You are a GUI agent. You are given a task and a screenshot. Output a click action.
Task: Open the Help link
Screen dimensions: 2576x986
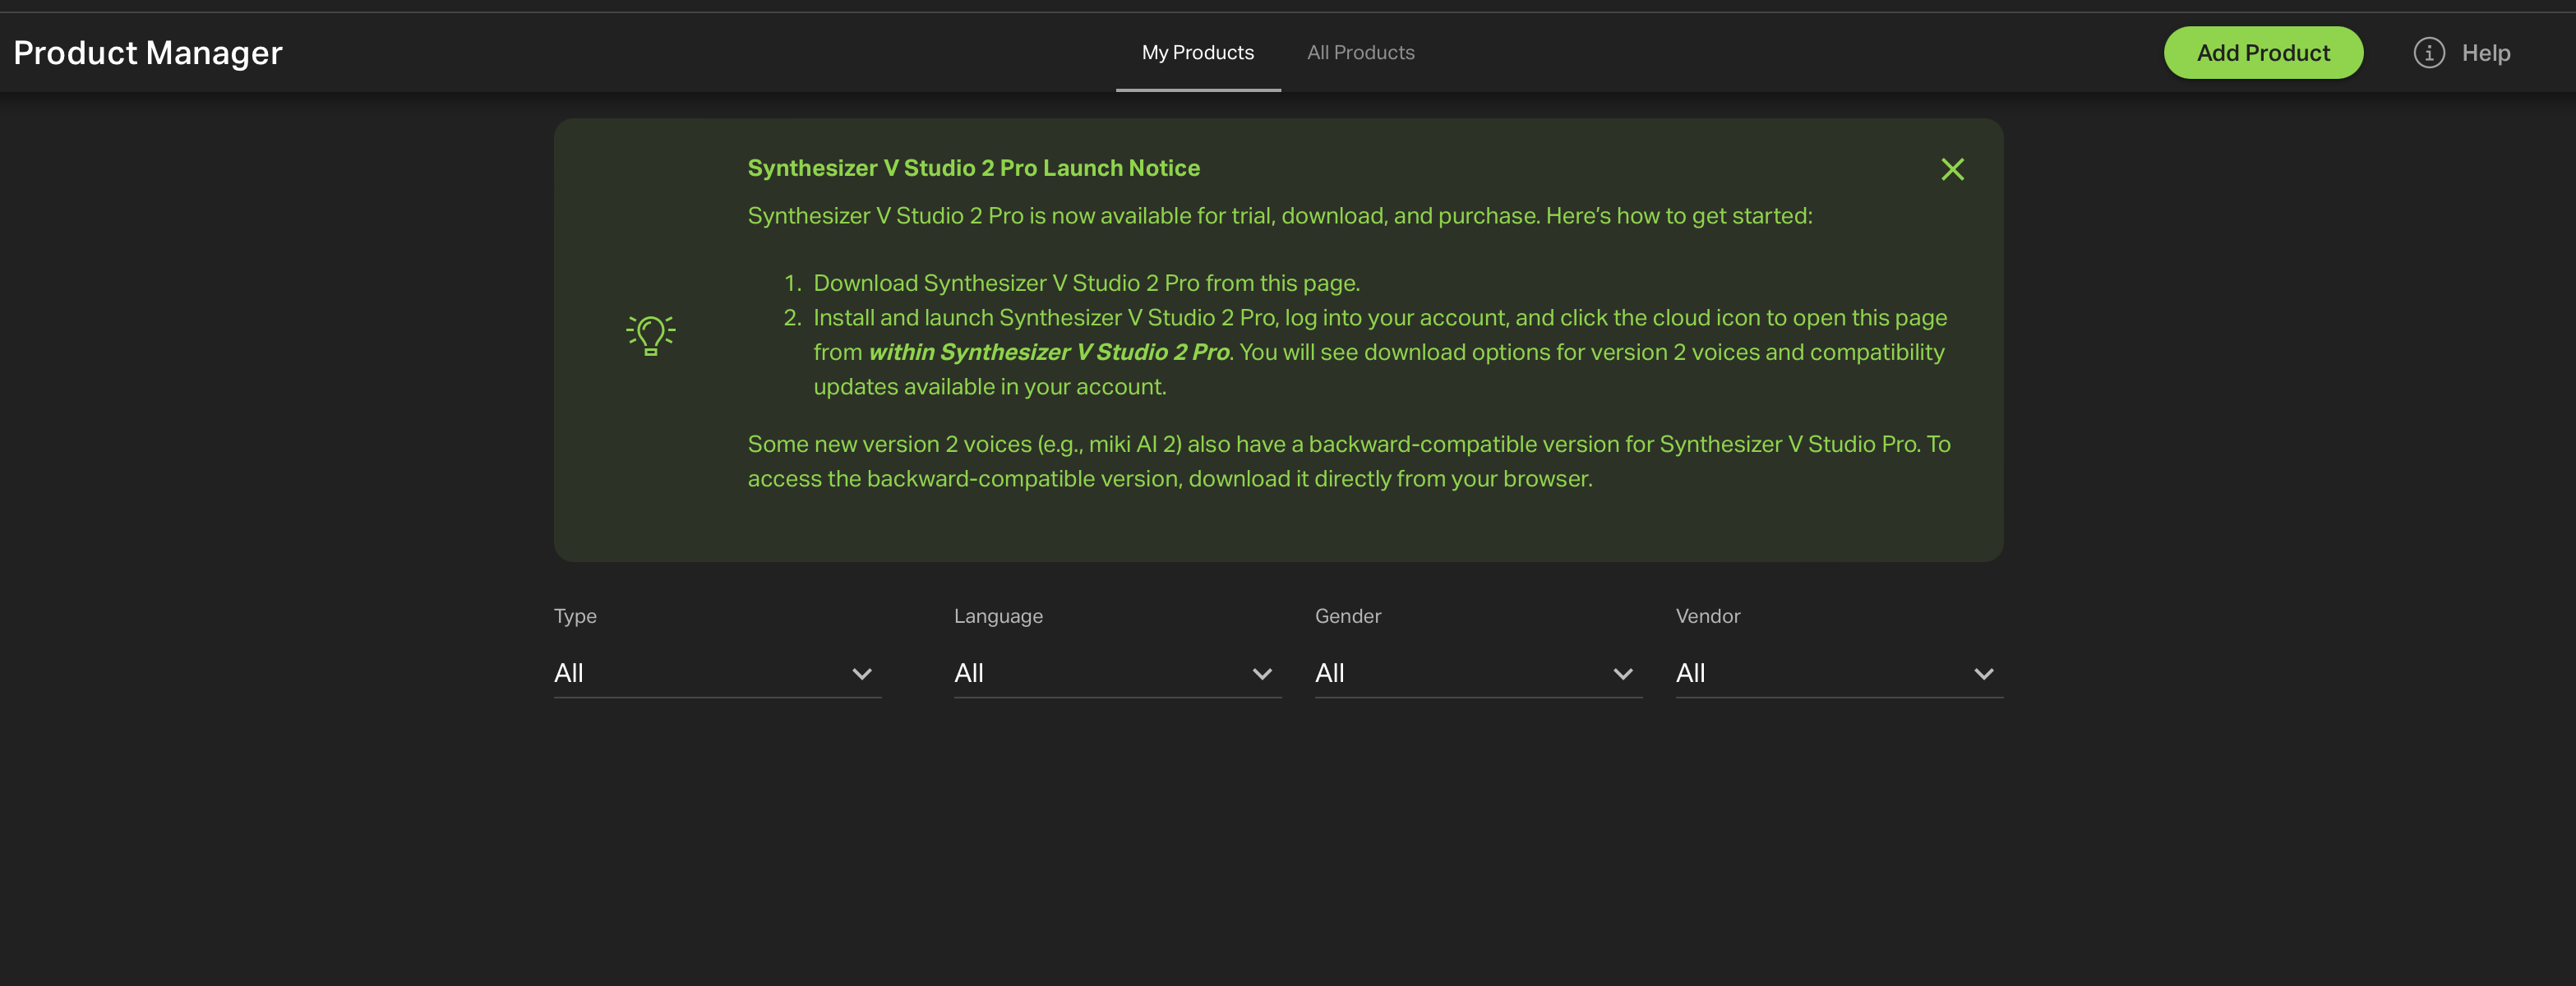pyautogui.click(x=2486, y=53)
